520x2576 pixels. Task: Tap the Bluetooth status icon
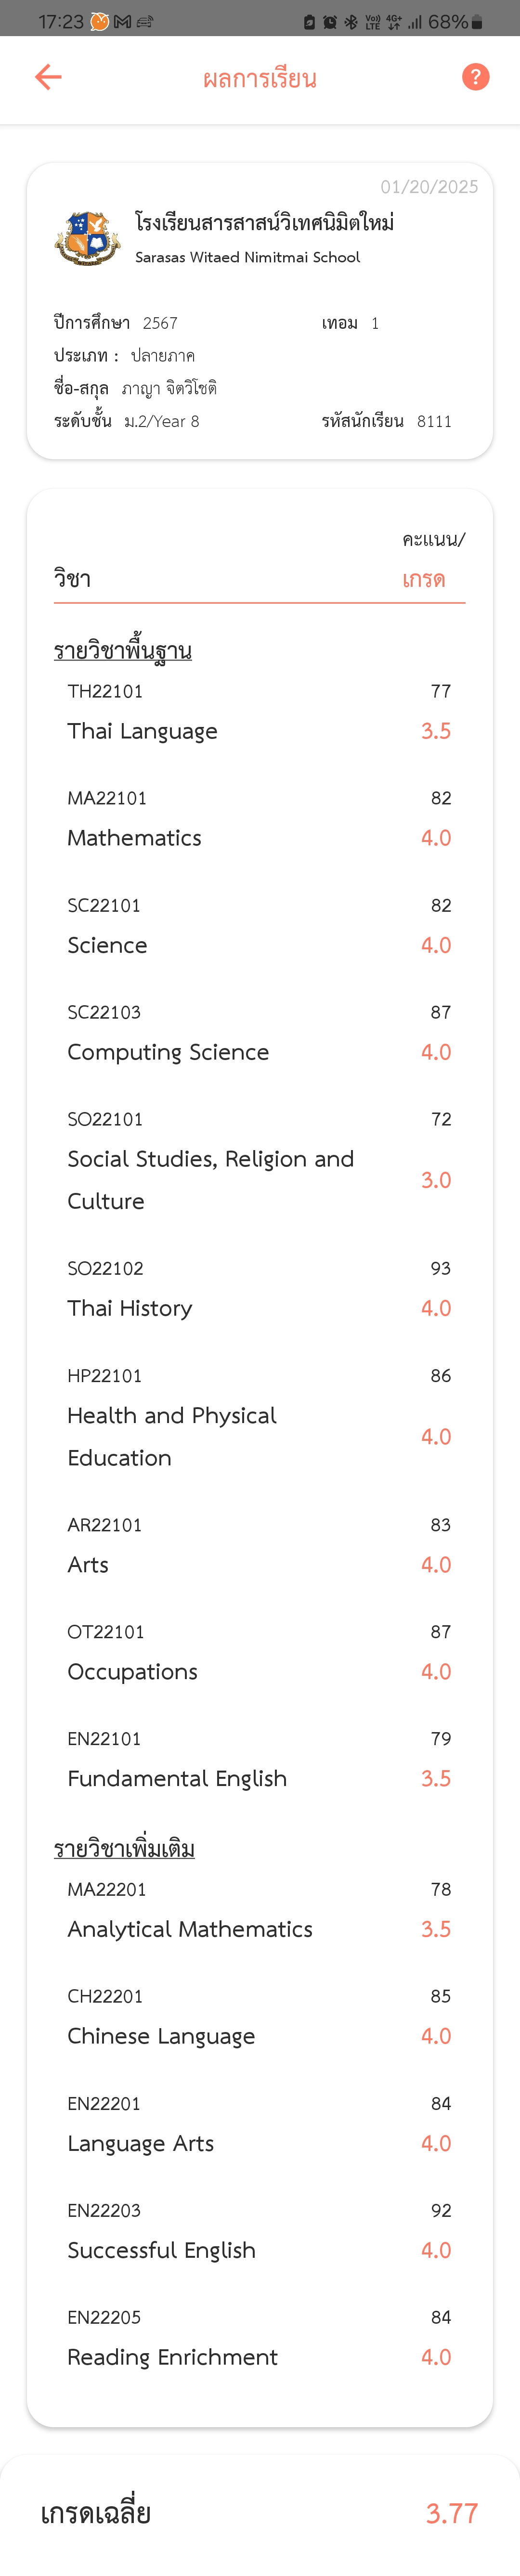click(351, 22)
